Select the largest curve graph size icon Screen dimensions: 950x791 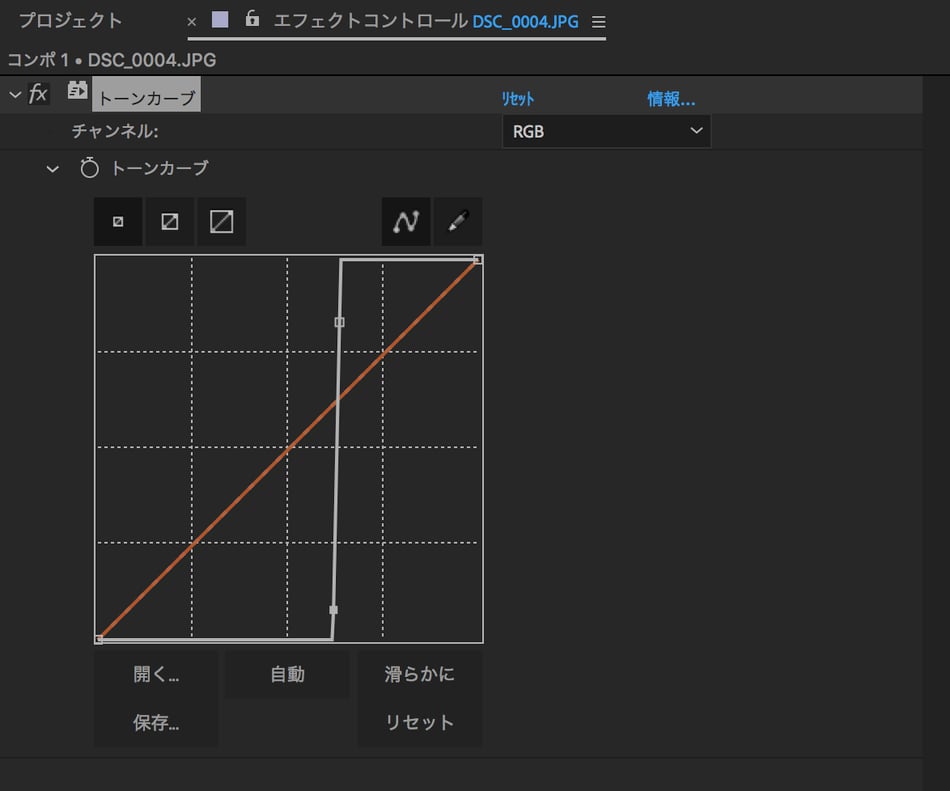[x=221, y=222]
